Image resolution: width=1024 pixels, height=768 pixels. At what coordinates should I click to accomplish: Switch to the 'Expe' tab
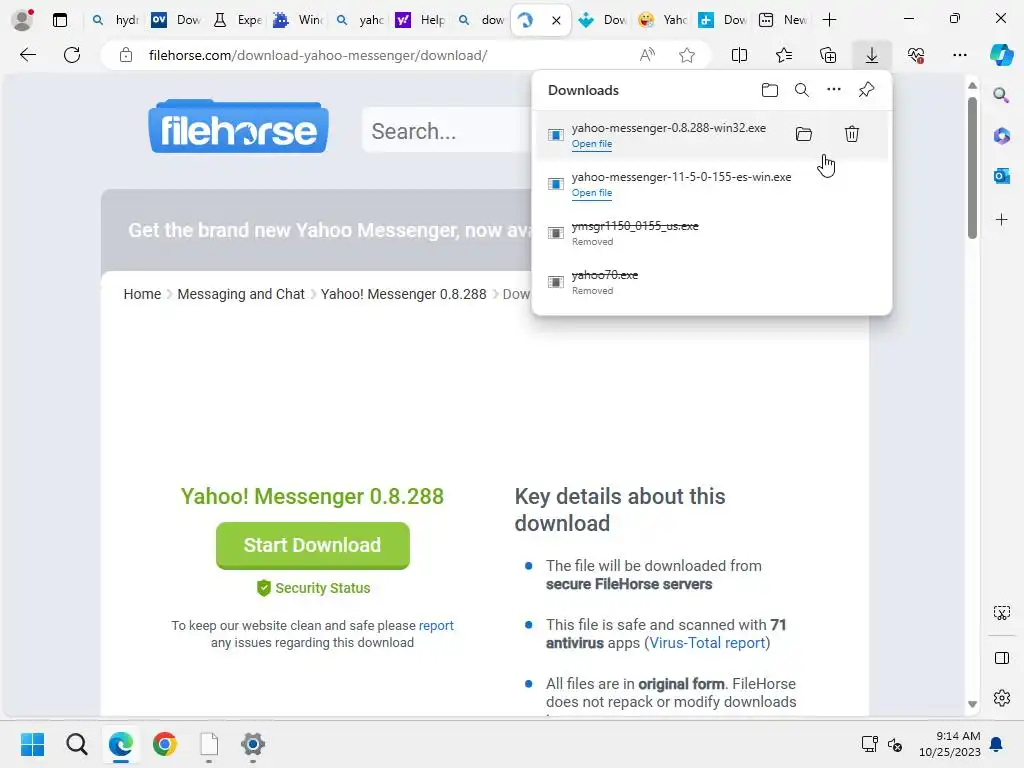tap(238, 20)
